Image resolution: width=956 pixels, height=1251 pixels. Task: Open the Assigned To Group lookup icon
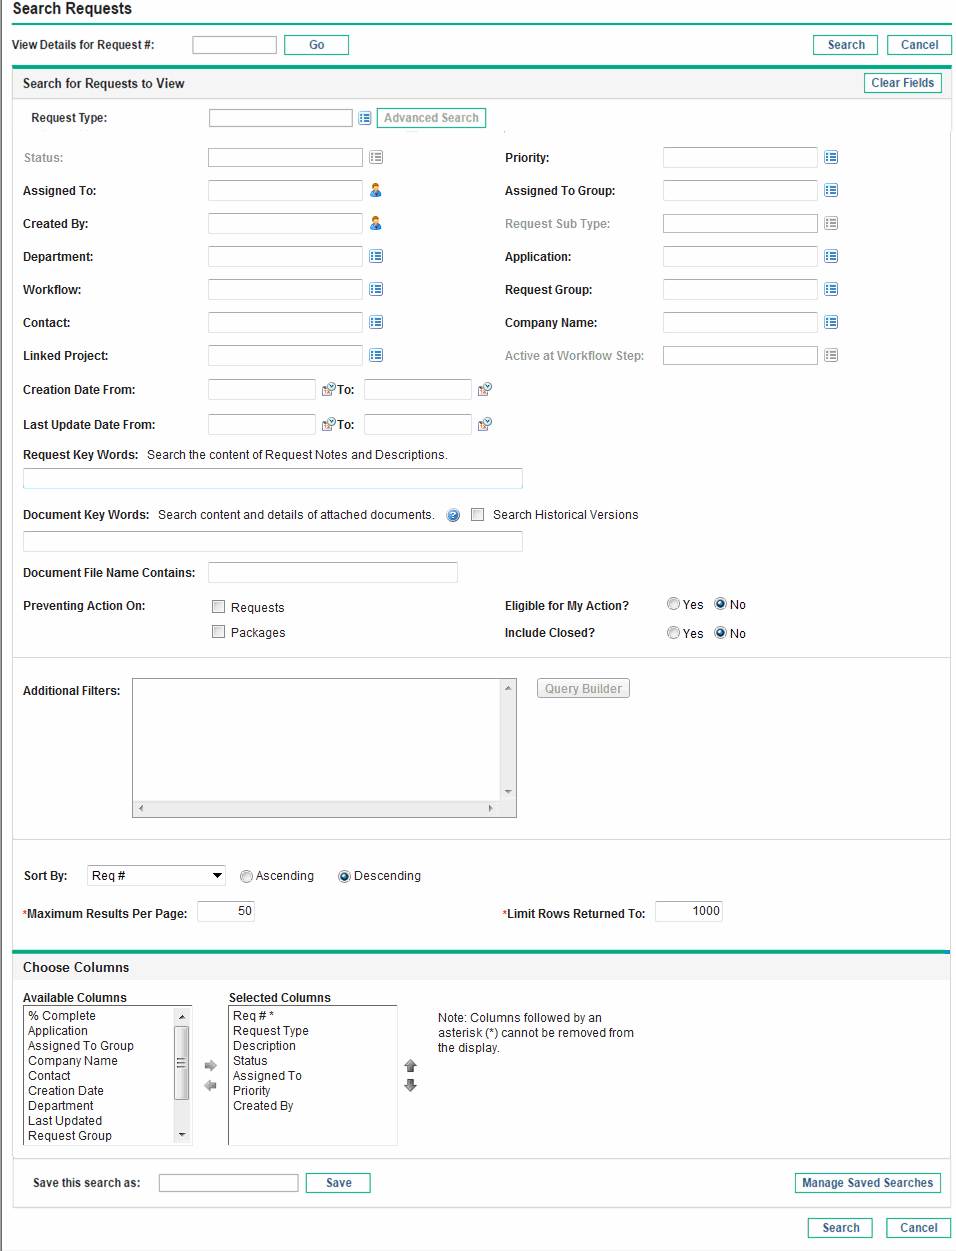click(831, 190)
